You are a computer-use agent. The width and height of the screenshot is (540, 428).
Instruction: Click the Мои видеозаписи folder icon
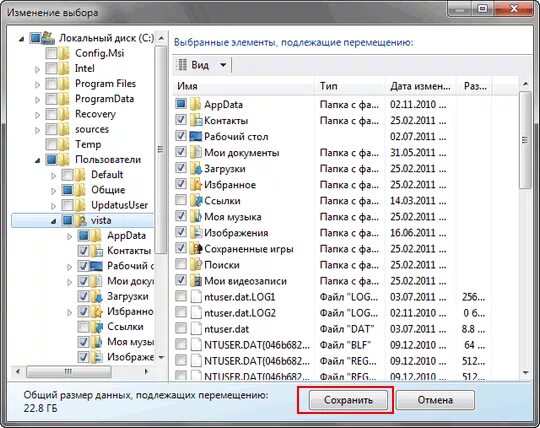click(x=195, y=281)
